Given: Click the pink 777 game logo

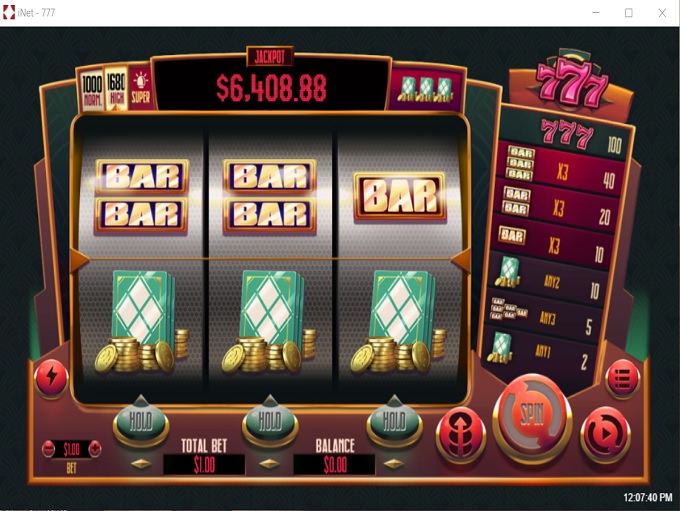Looking at the screenshot, I should pos(571,83).
